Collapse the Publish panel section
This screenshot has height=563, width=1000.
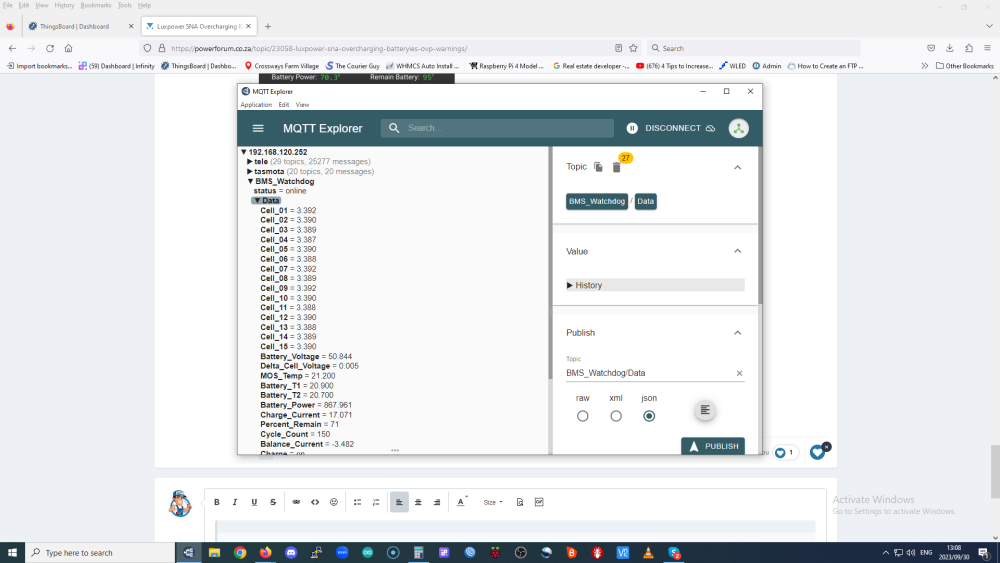coord(737,333)
